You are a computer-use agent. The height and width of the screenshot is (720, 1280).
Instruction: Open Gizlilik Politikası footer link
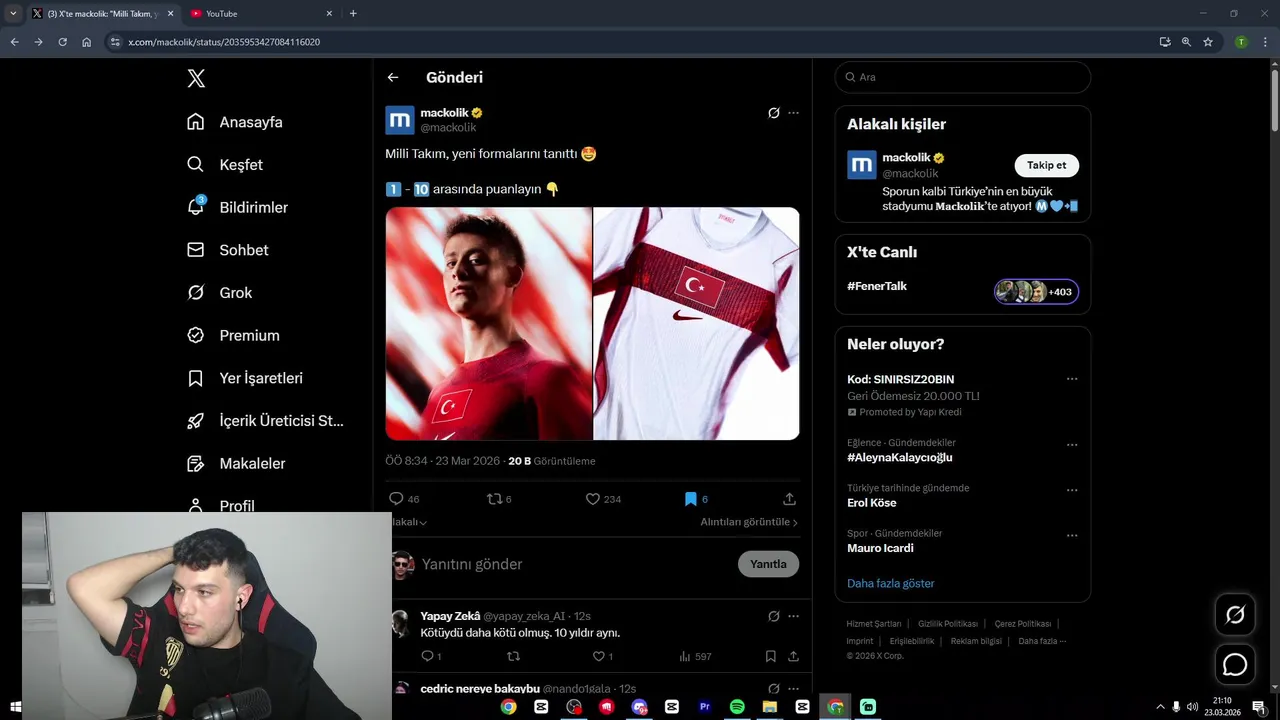[x=948, y=624]
